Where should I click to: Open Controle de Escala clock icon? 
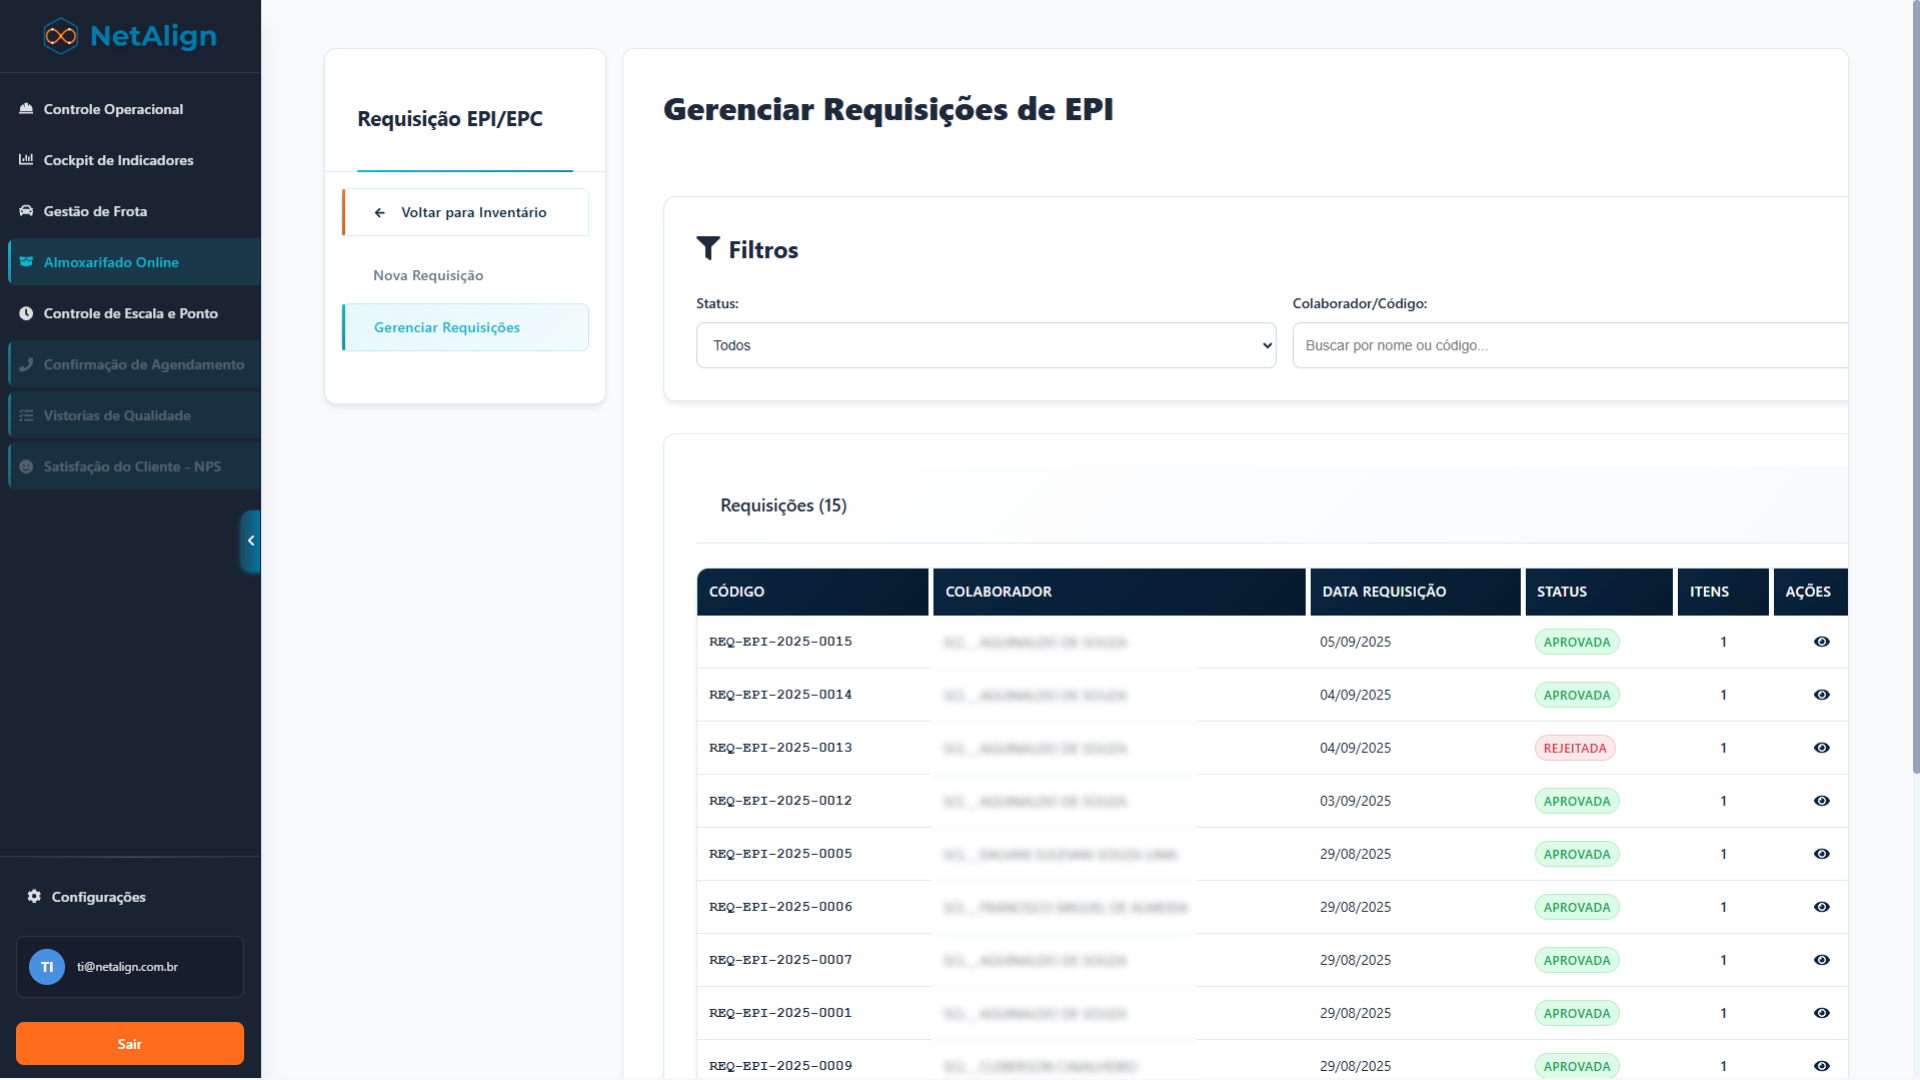[26, 313]
